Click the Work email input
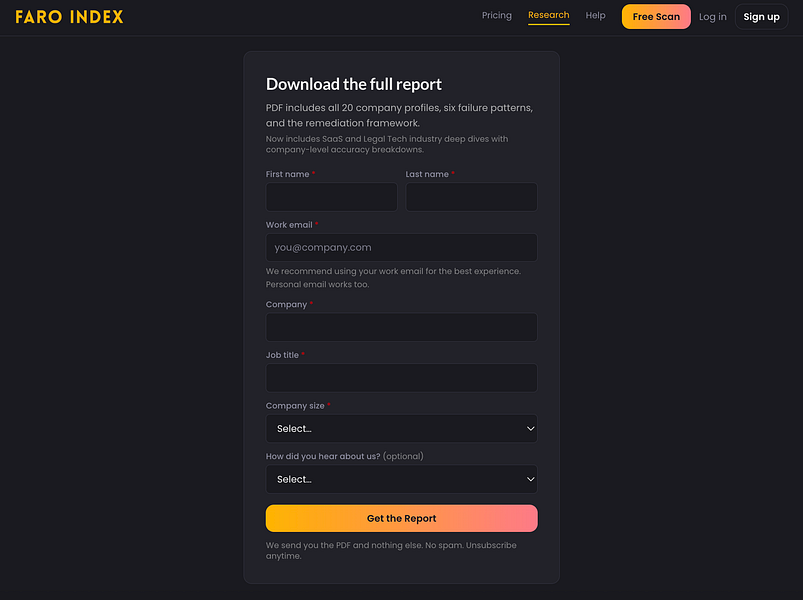Screen dimensions: 803x600 click(402, 248)
